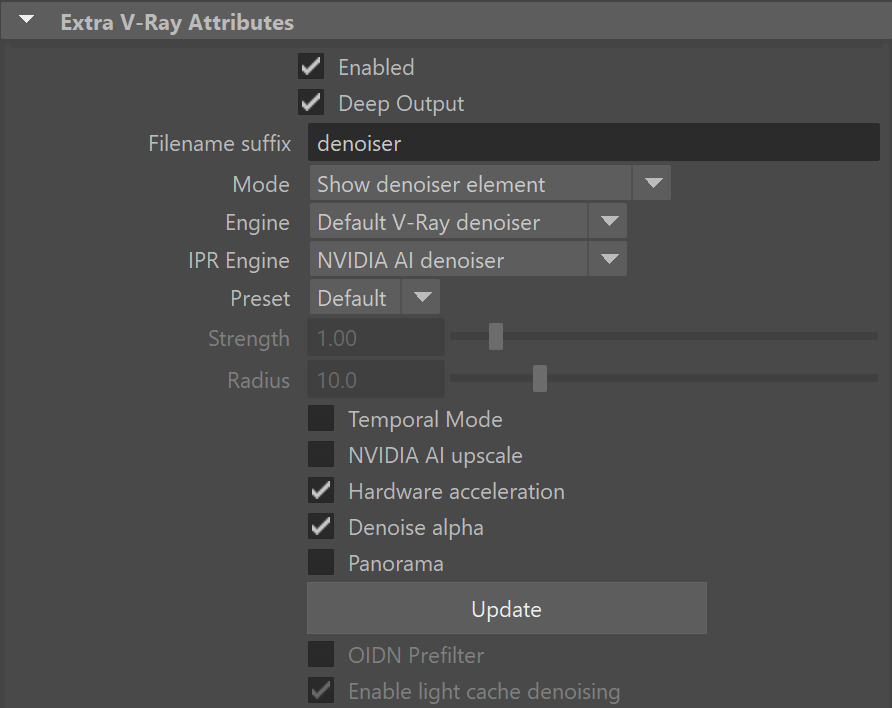Click the Strength value field

(x=375, y=338)
